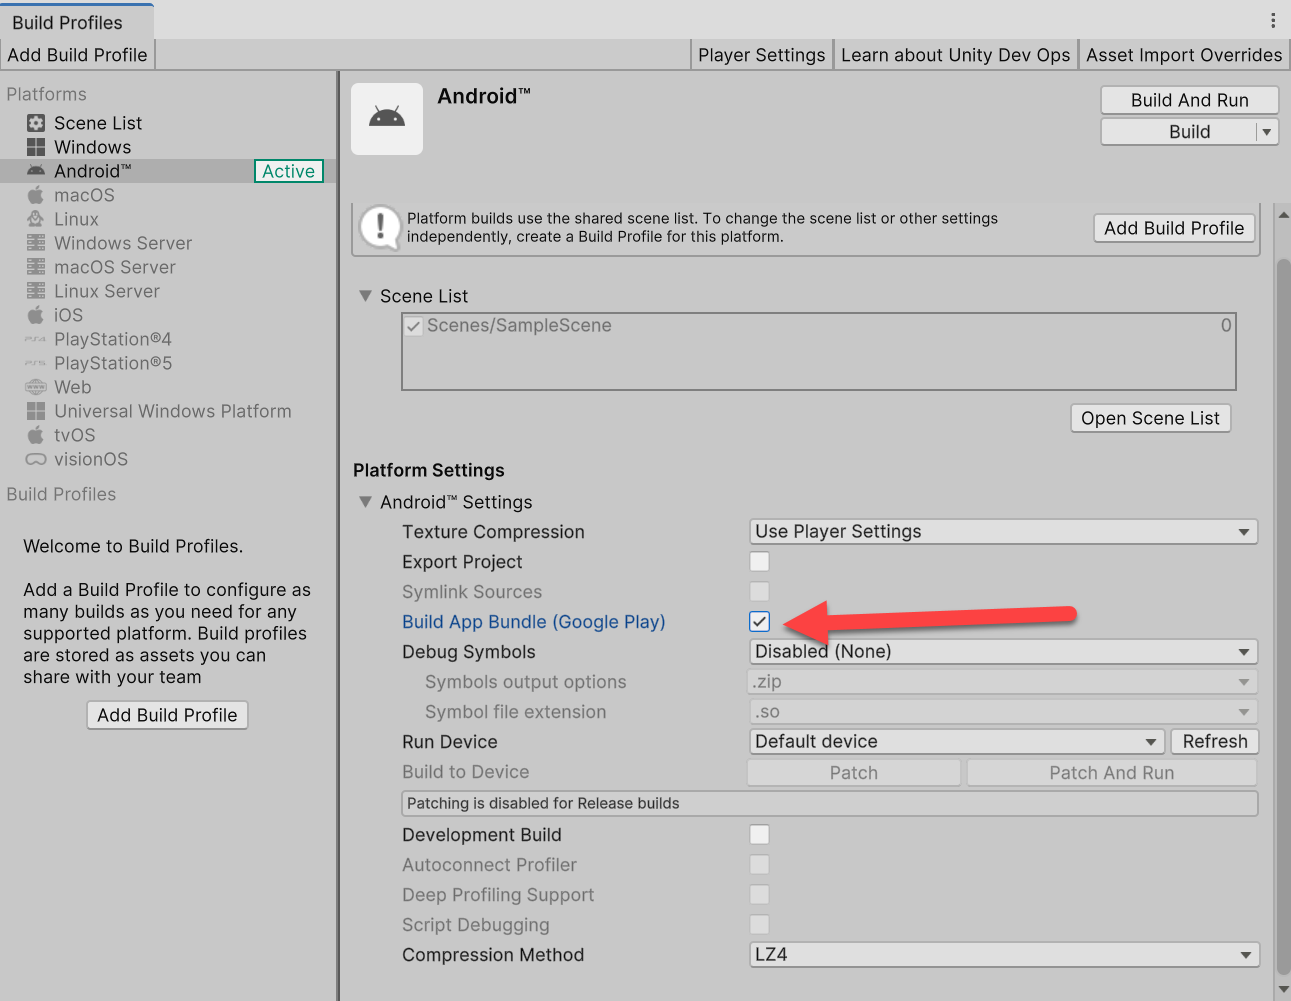Open the Run Device dropdown
This screenshot has width=1291, height=1001.
pyautogui.click(x=957, y=742)
